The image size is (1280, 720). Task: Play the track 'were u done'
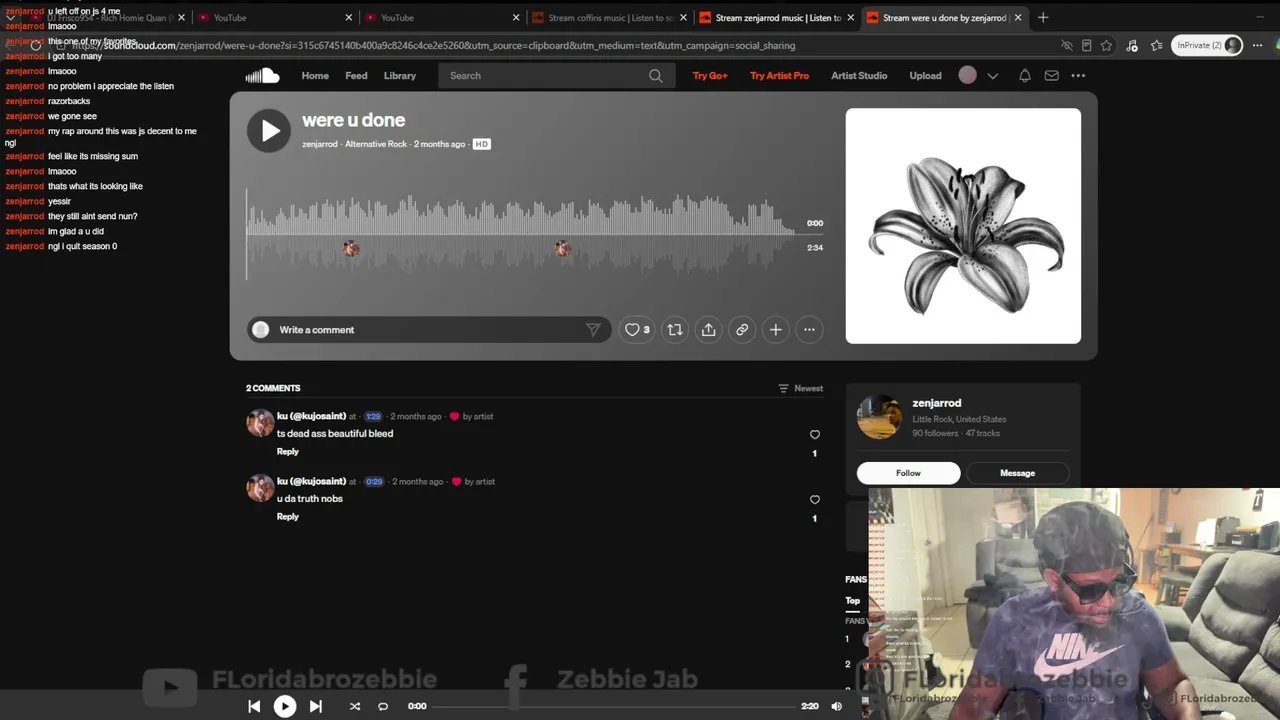pyautogui.click(x=269, y=131)
